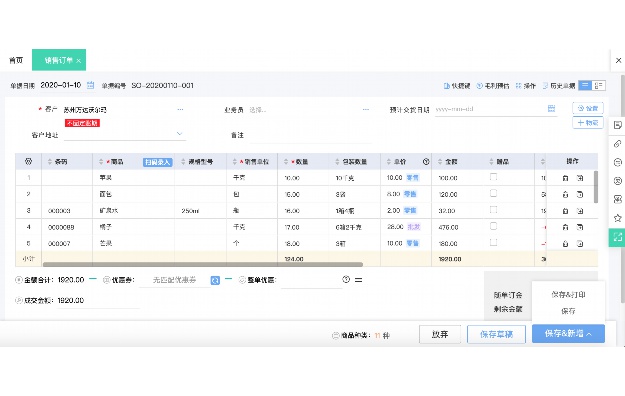Click the star favorite icon in sidebar
Image resolution: width=625 pixels, height=396 pixels.
(617, 218)
